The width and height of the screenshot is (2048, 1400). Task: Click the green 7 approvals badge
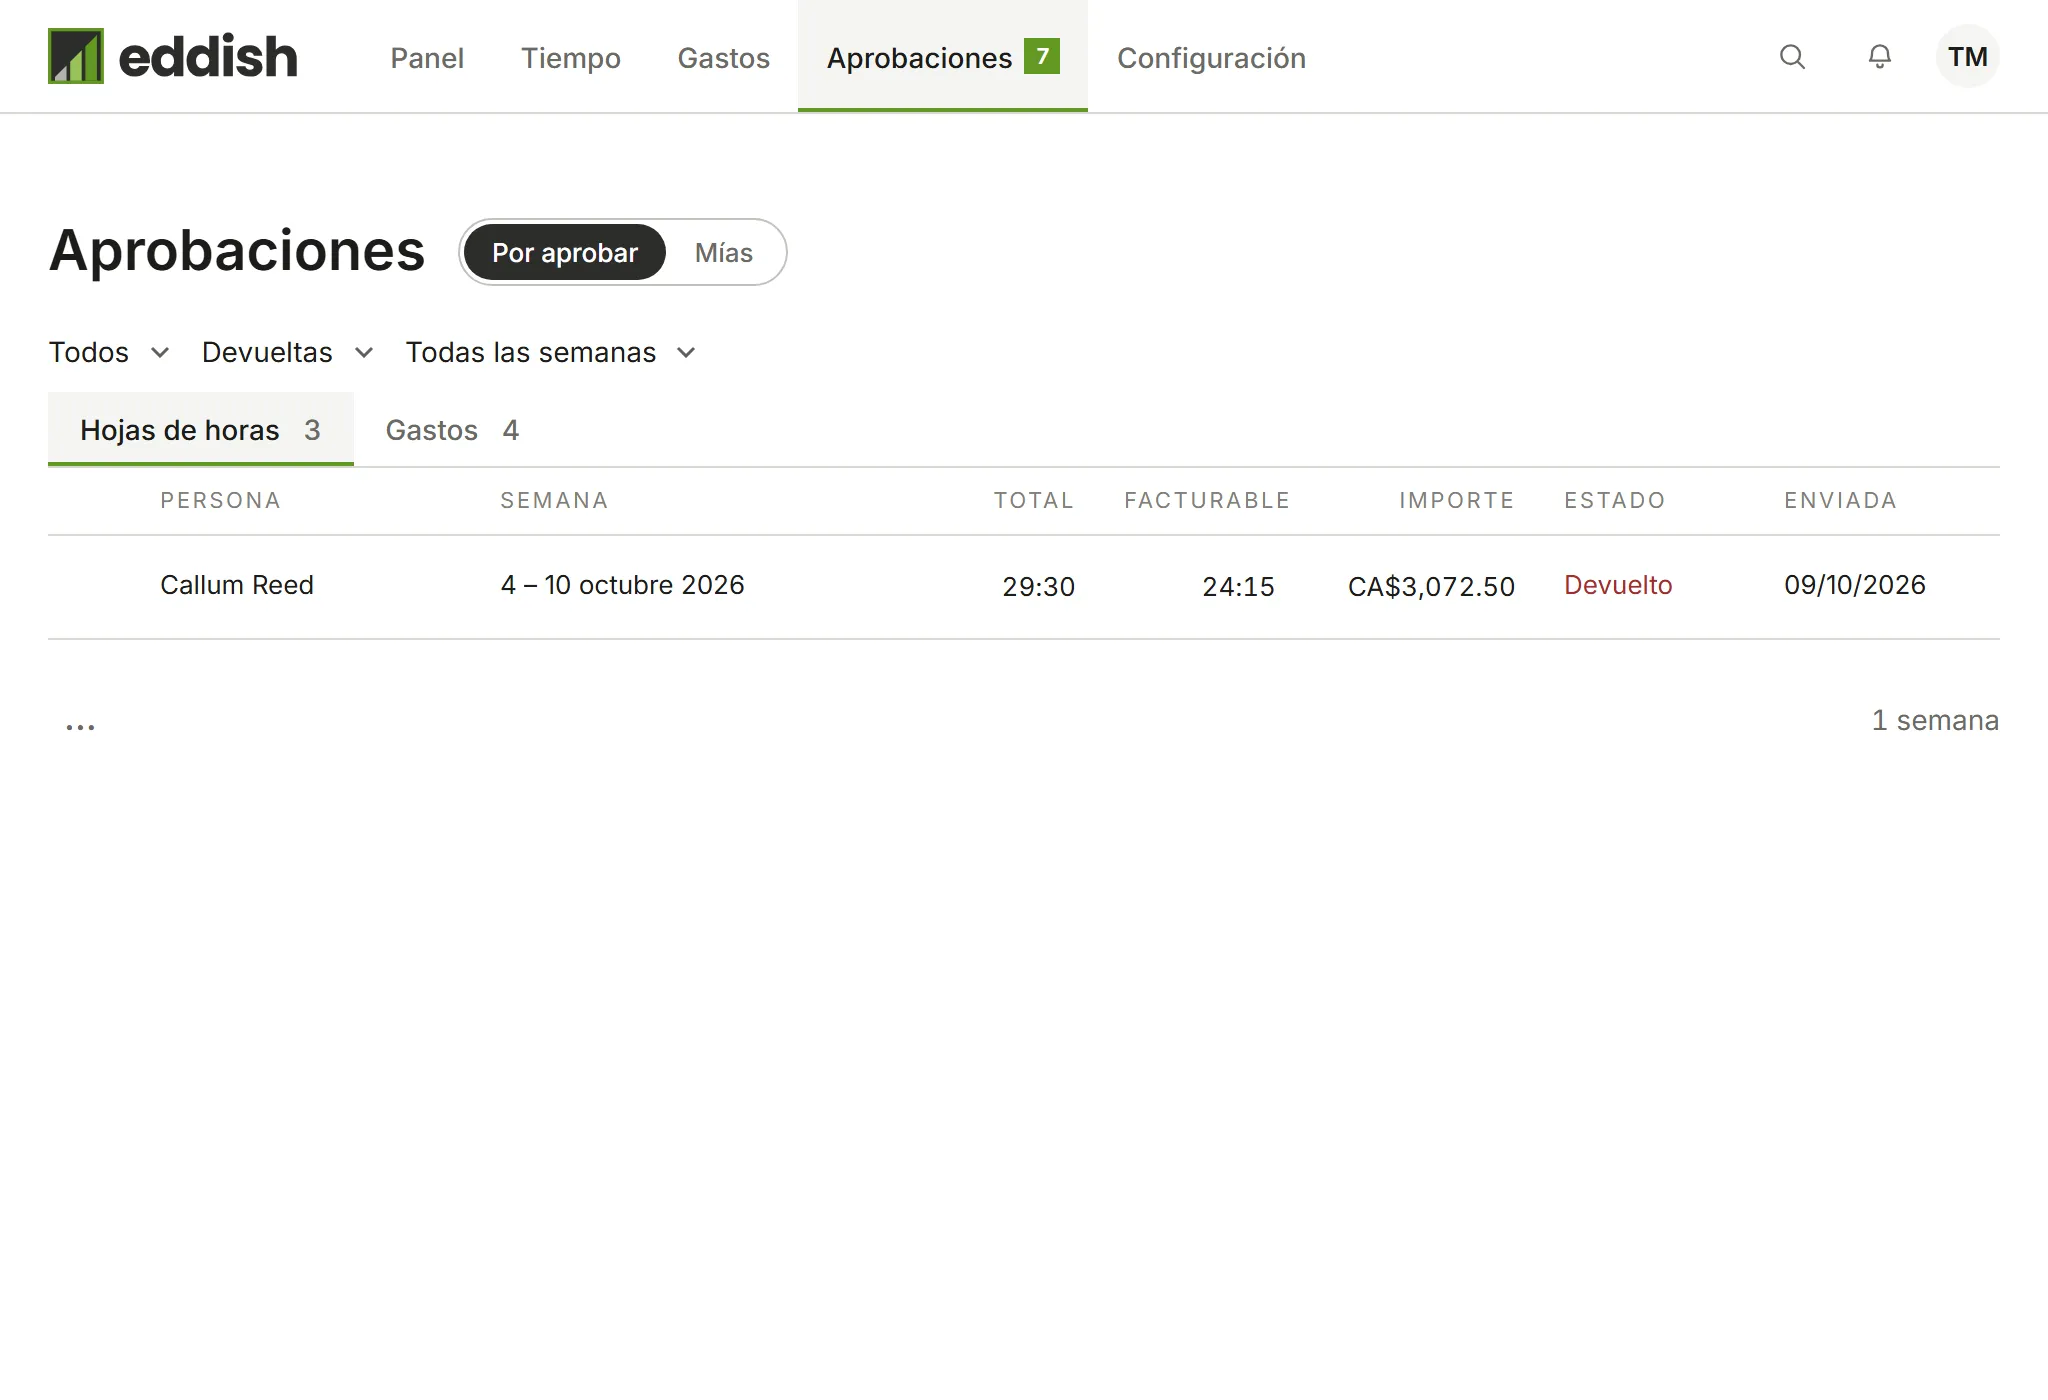(1041, 56)
